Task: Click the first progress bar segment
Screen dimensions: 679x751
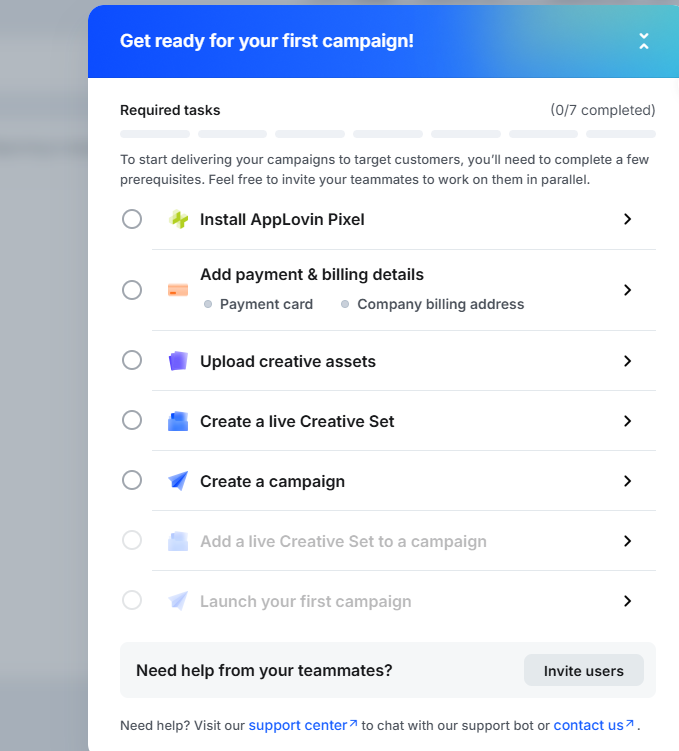Action: pos(155,134)
